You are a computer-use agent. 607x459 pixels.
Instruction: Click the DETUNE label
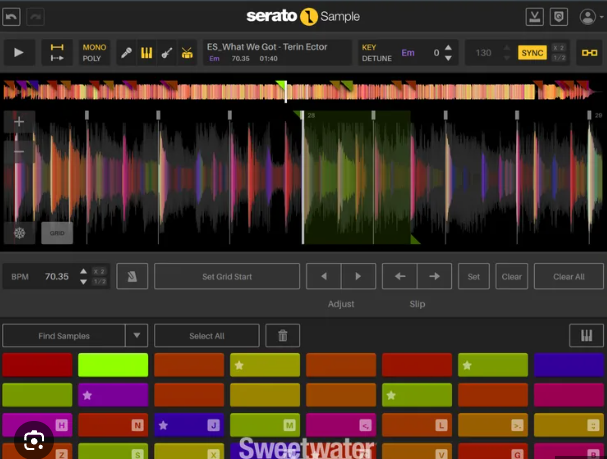pyautogui.click(x=377, y=58)
